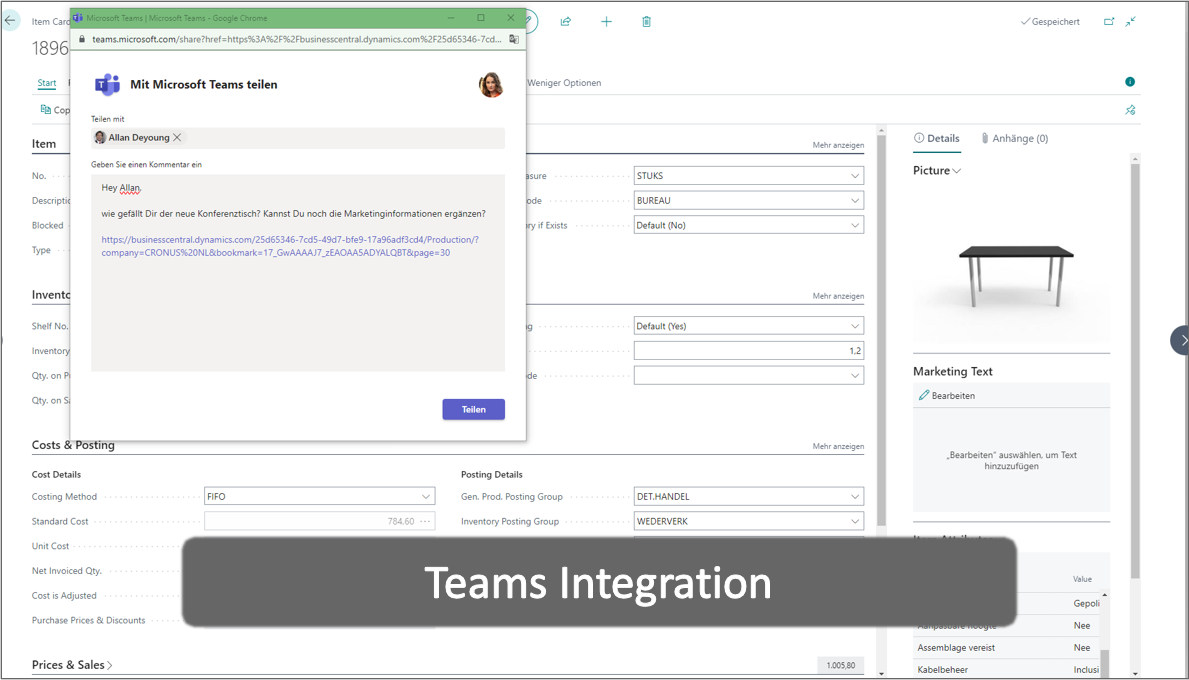Image resolution: width=1189 pixels, height=680 pixels.
Task: Click the collapse page arrows icon
Action: [x=1131, y=21]
